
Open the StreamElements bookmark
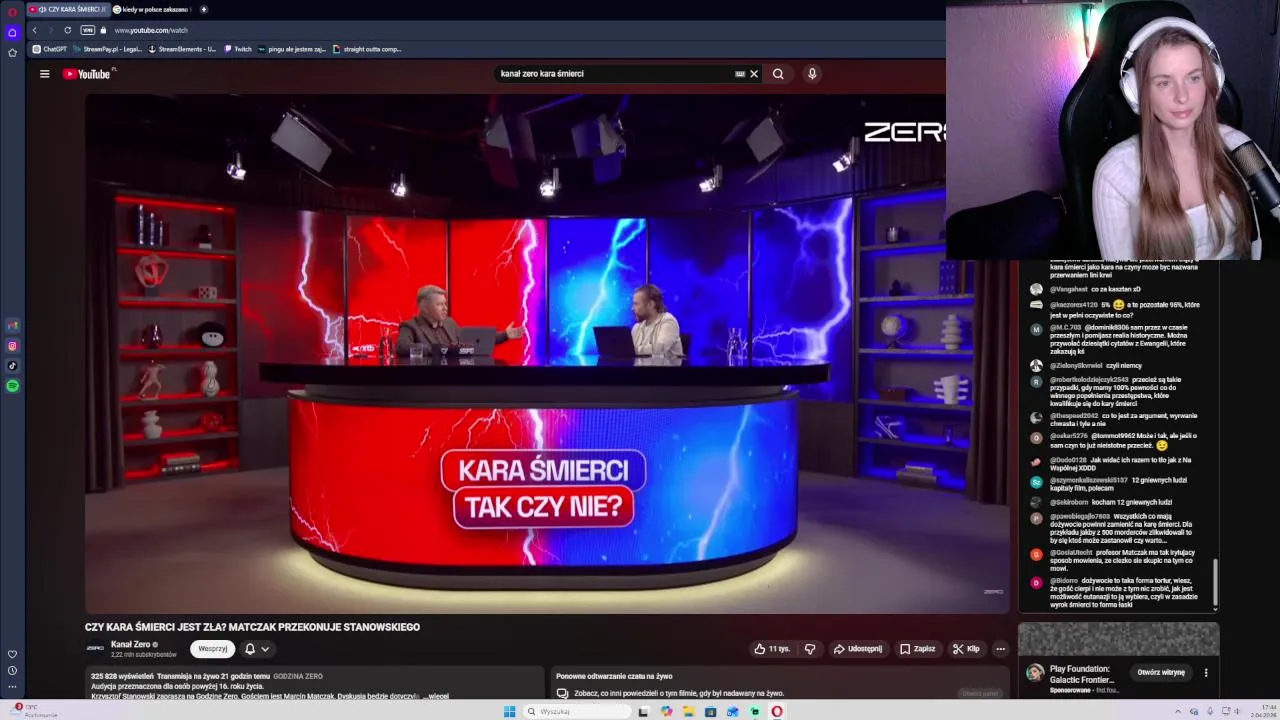click(182, 49)
